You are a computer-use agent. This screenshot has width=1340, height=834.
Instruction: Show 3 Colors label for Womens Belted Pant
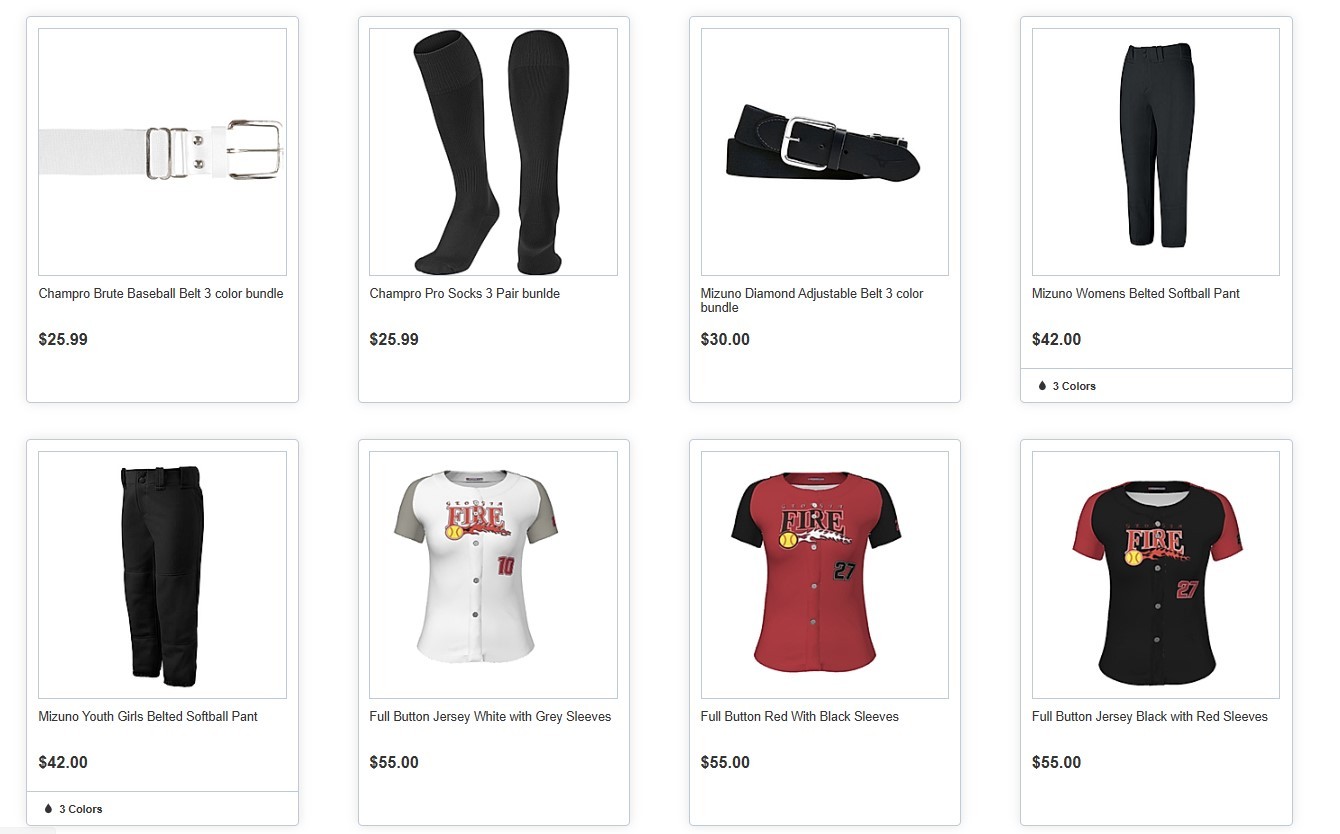pos(1074,386)
